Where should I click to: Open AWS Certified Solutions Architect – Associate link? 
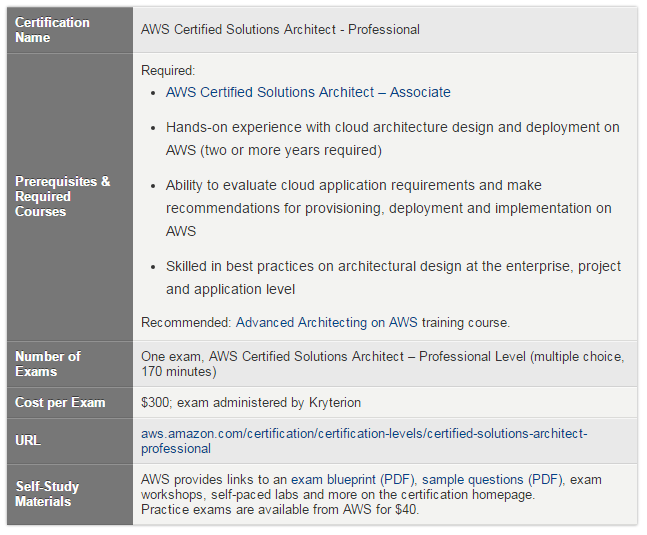[308, 92]
